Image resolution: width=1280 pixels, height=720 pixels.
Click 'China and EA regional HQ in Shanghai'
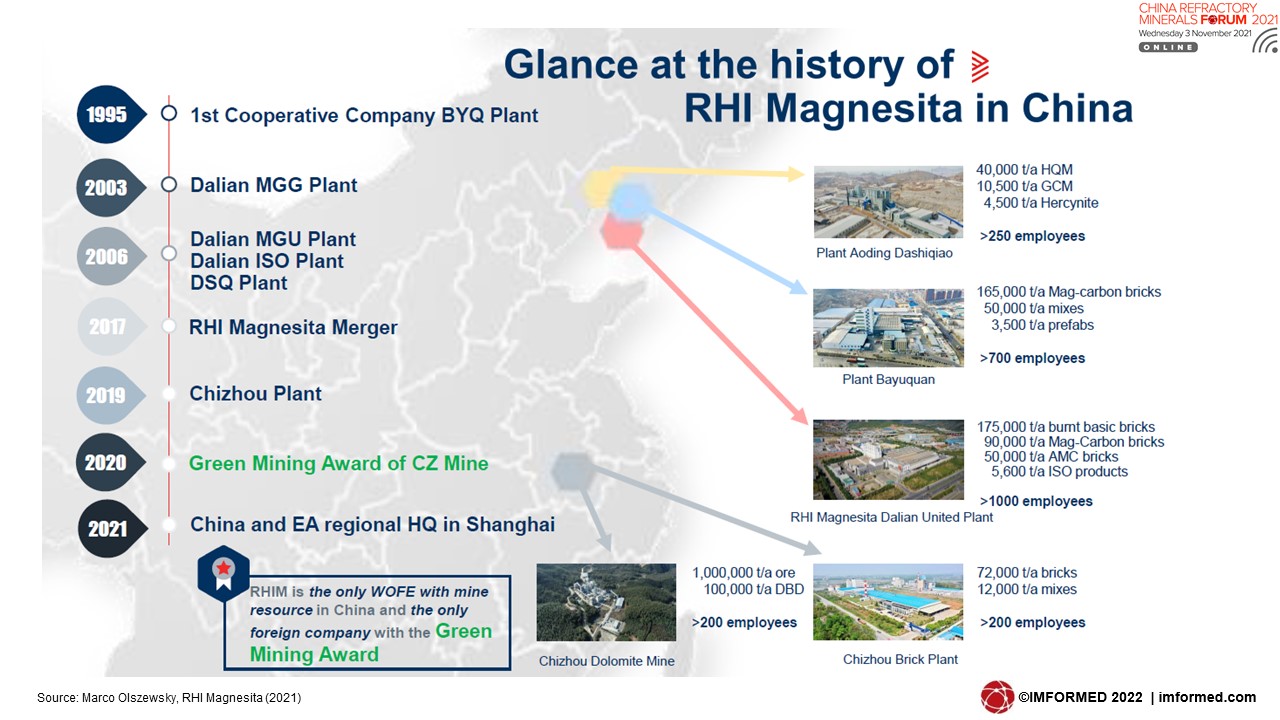tap(373, 525)
